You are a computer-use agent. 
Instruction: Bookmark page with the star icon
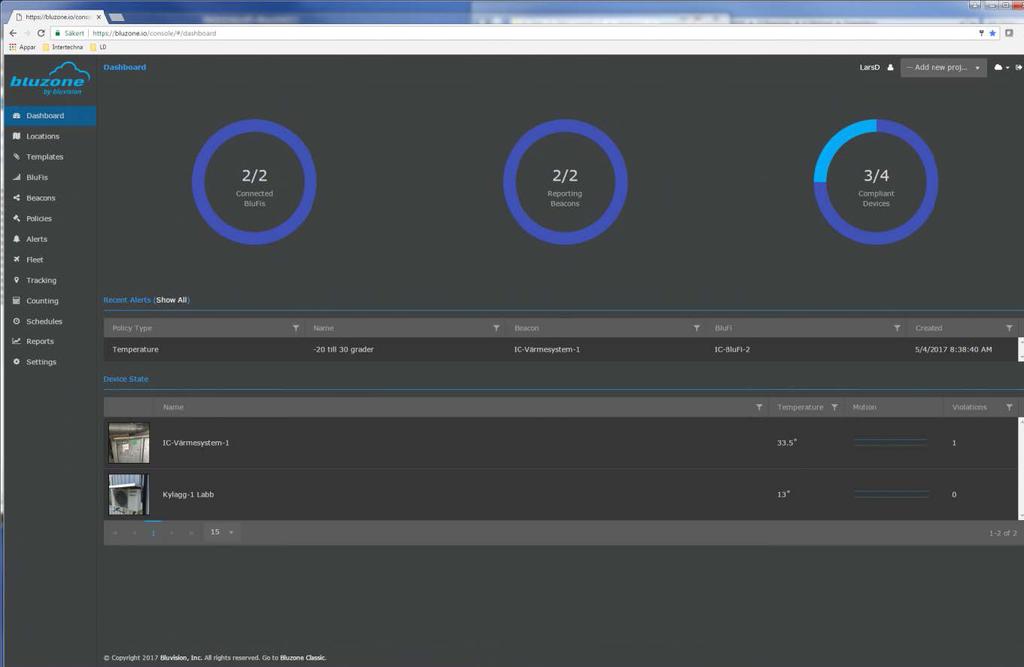click(993, 33)
